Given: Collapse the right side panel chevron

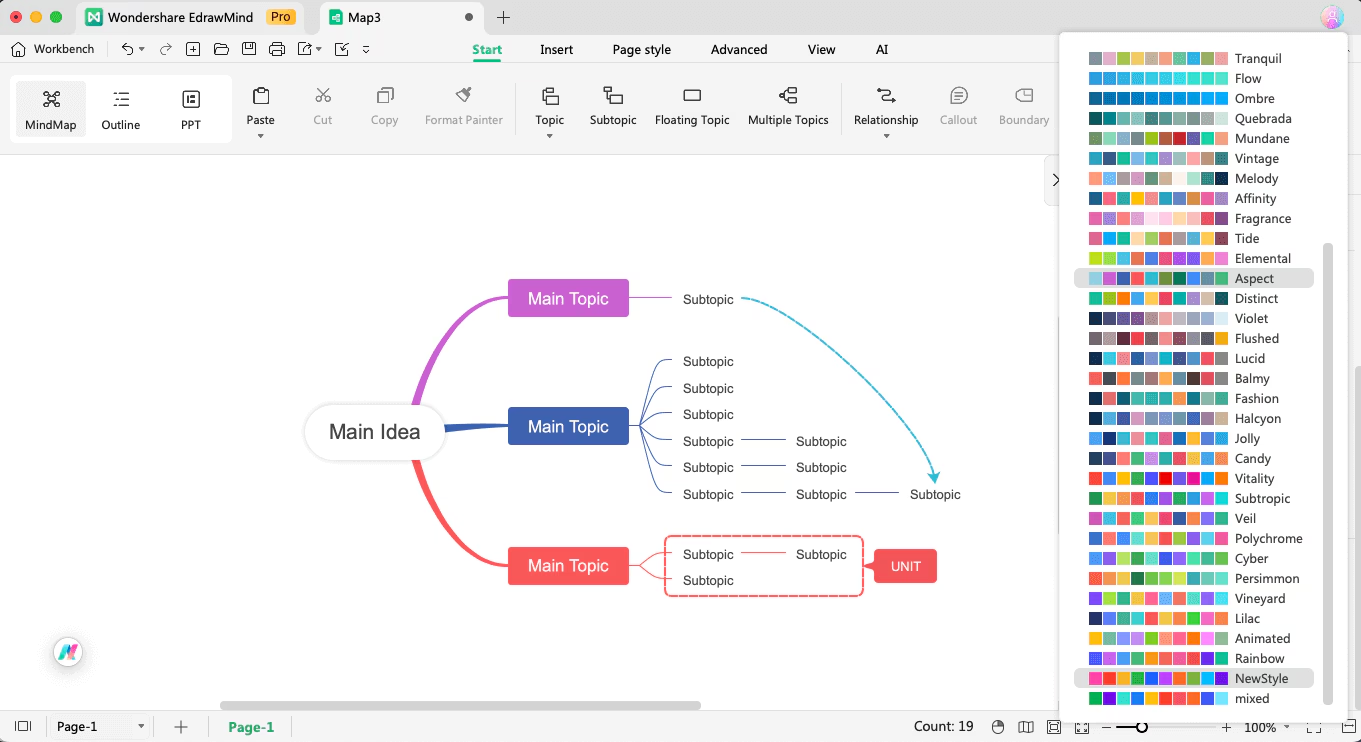Looking at the screenshot, I should tap(1055, 180).
